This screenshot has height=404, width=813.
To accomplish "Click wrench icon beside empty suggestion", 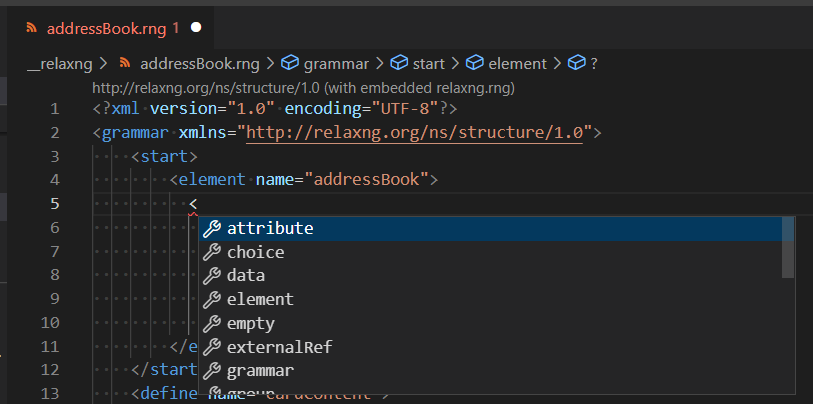I will pos(211,324).
